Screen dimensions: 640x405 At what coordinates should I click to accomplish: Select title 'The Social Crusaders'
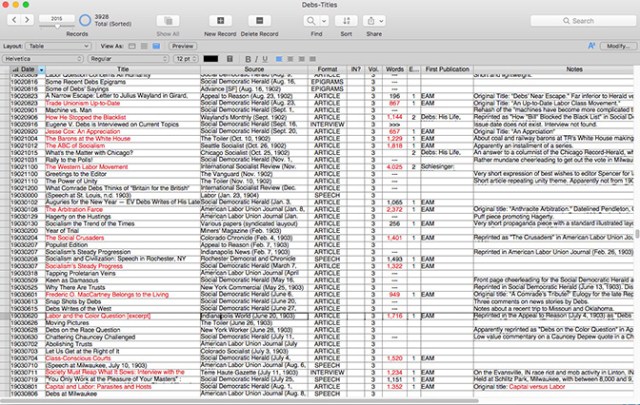75,238
